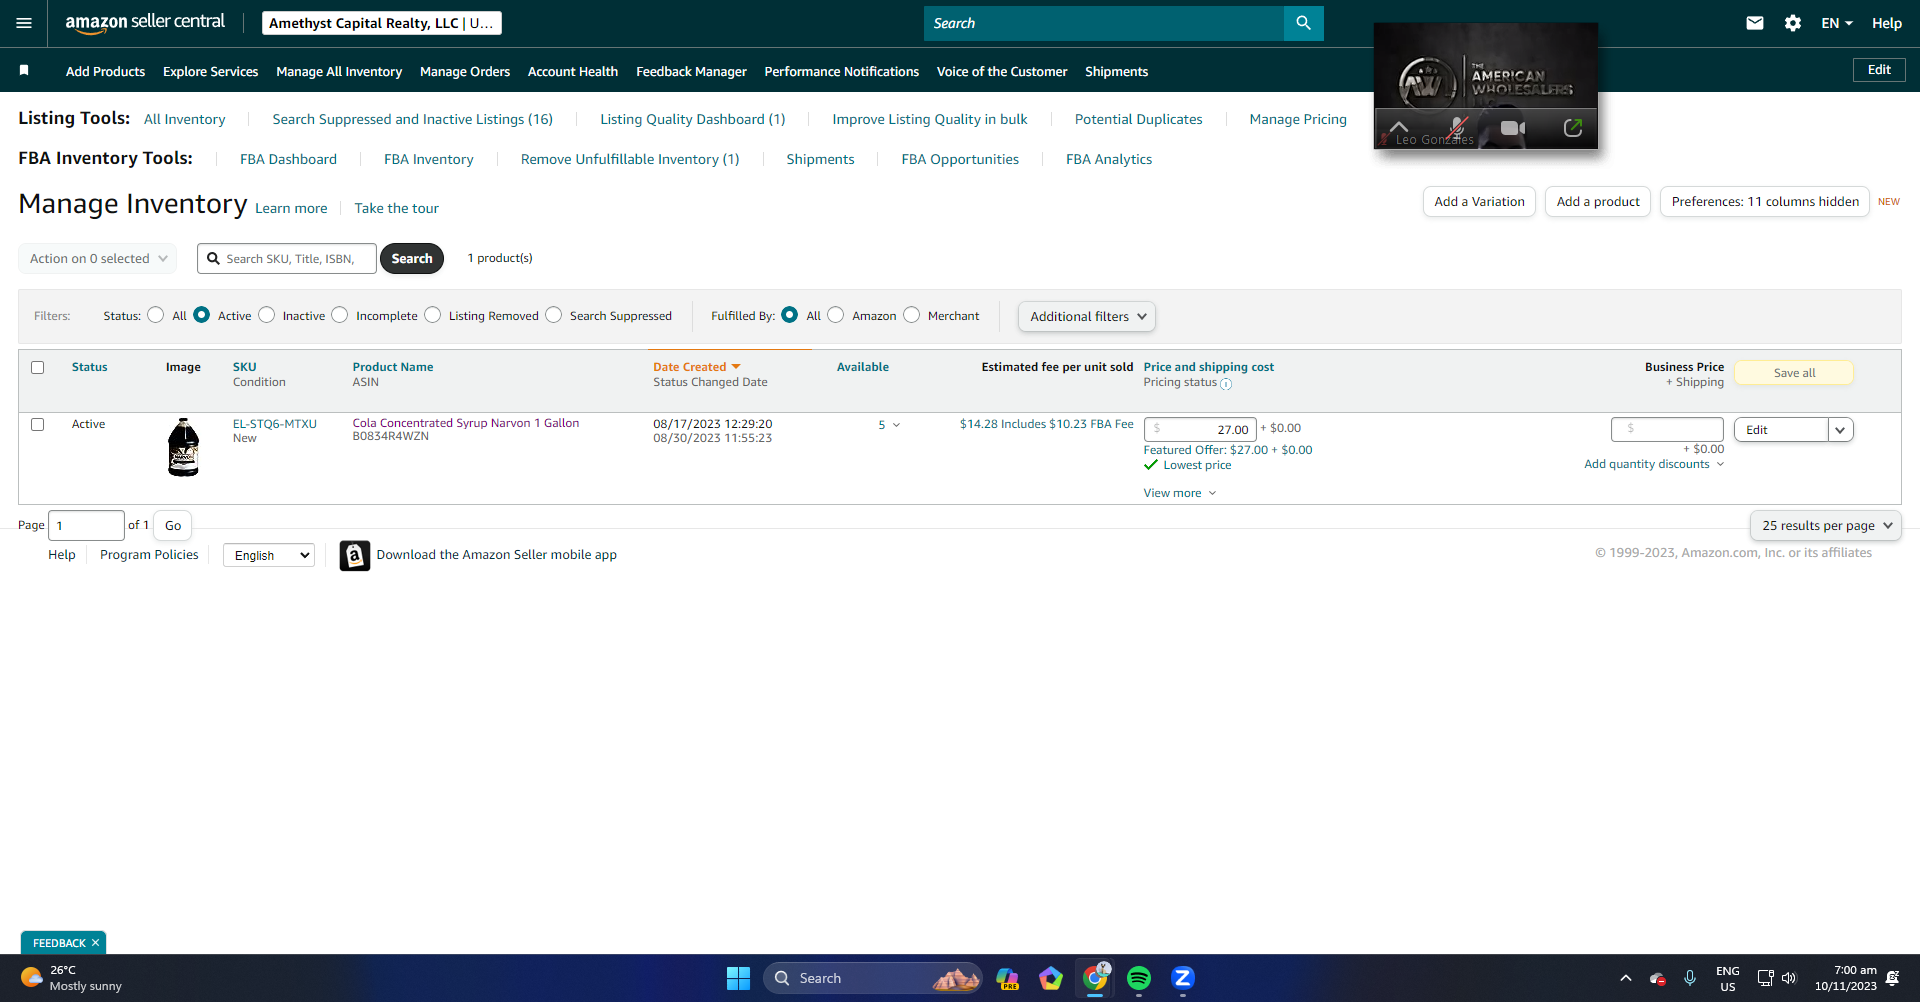This screenshot has width=1920, height=1002.
Task: Click the header search magnifier button
Action: tap(1303, 23)
